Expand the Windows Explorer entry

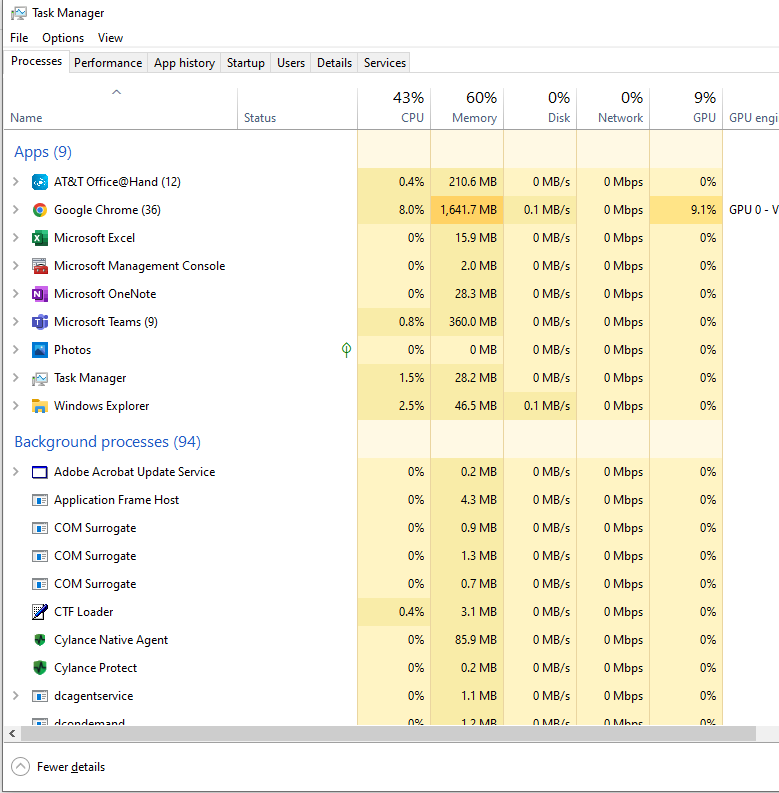tap(16, 406)
